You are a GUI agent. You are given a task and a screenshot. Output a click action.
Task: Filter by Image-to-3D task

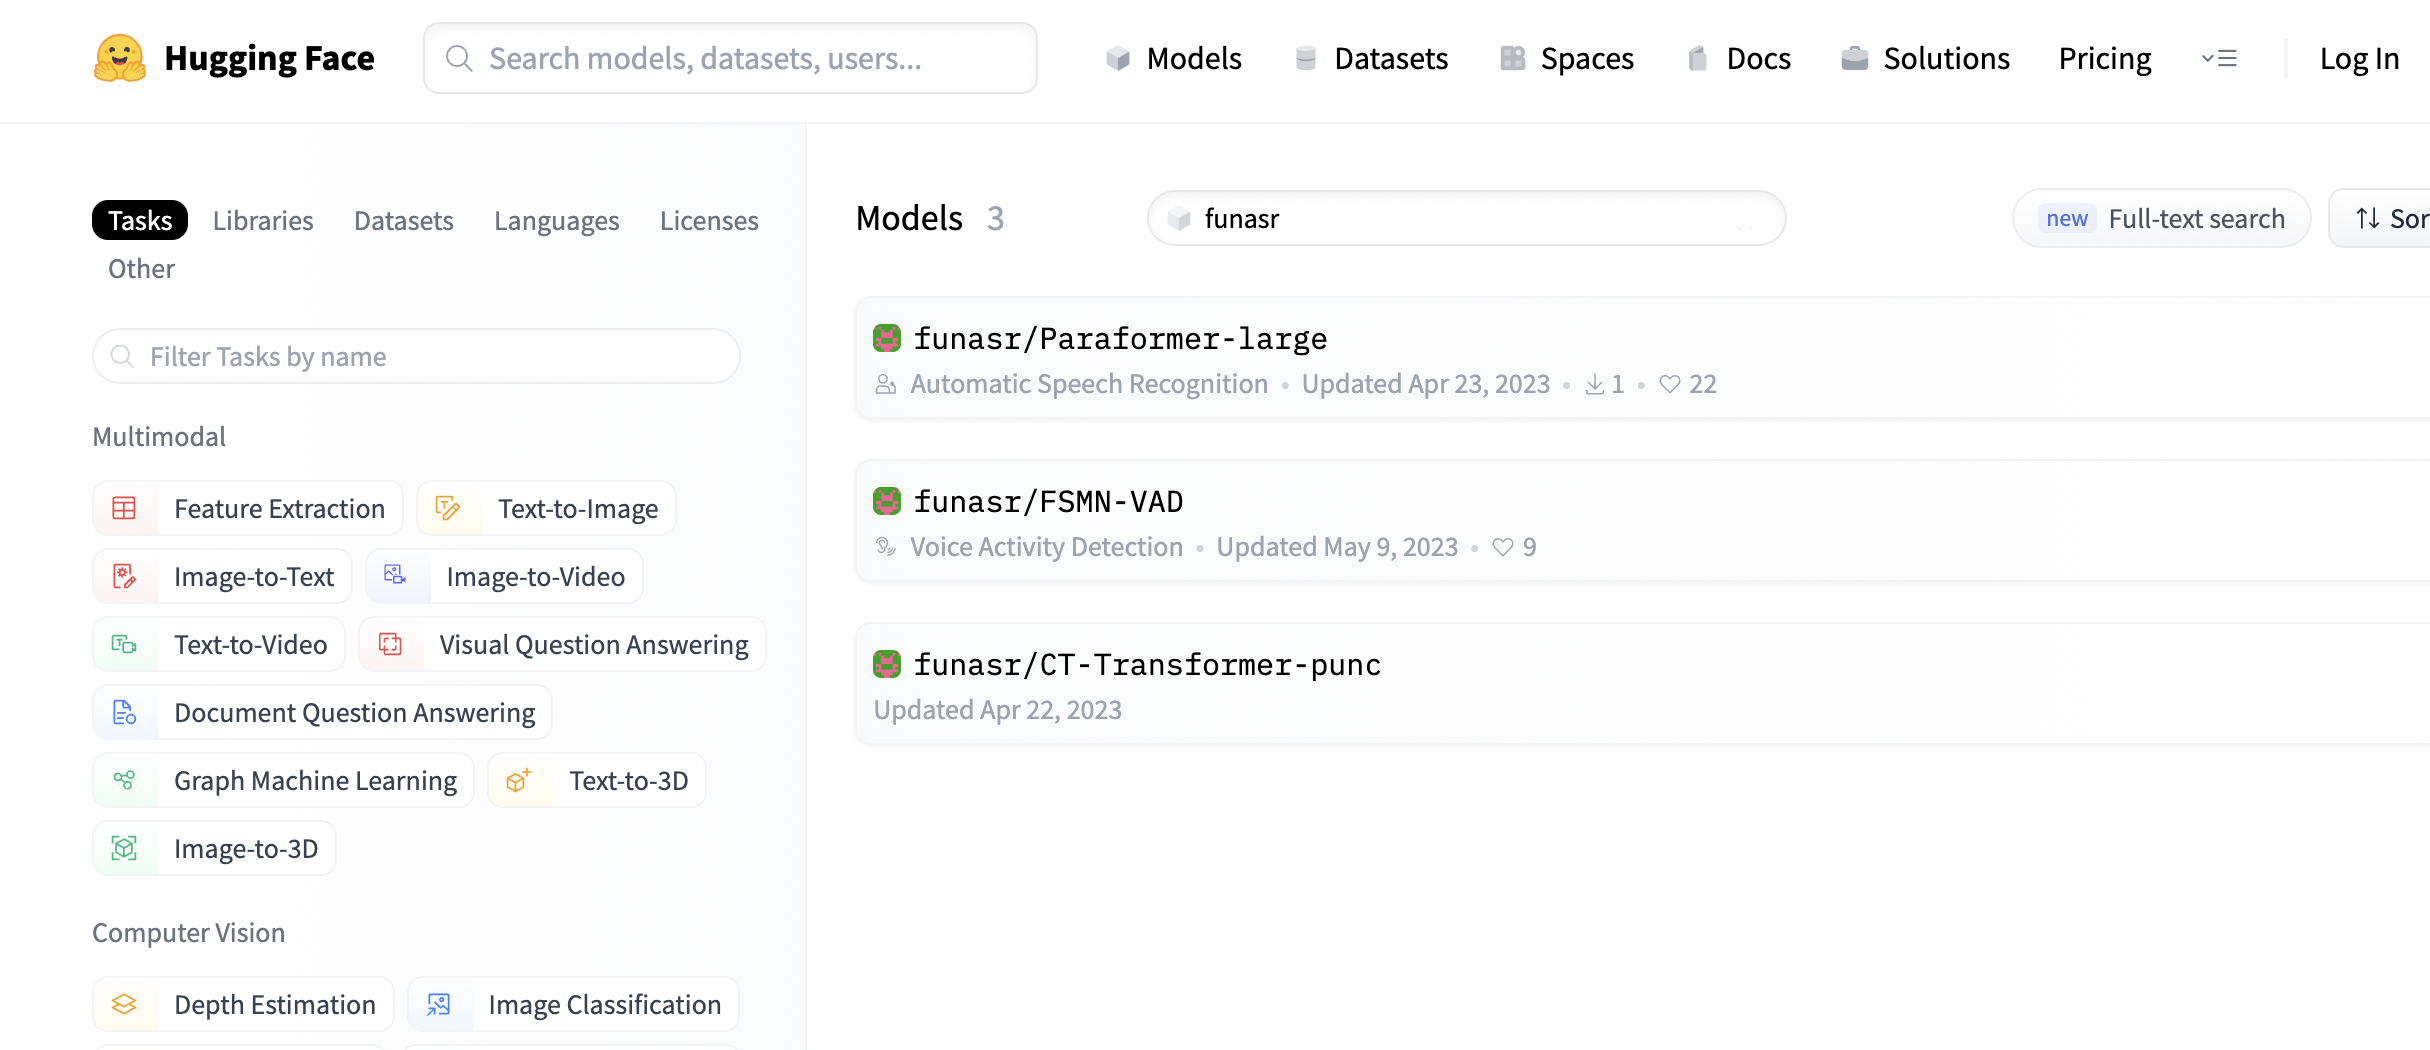pyautogui.click(x=214, y=848)
